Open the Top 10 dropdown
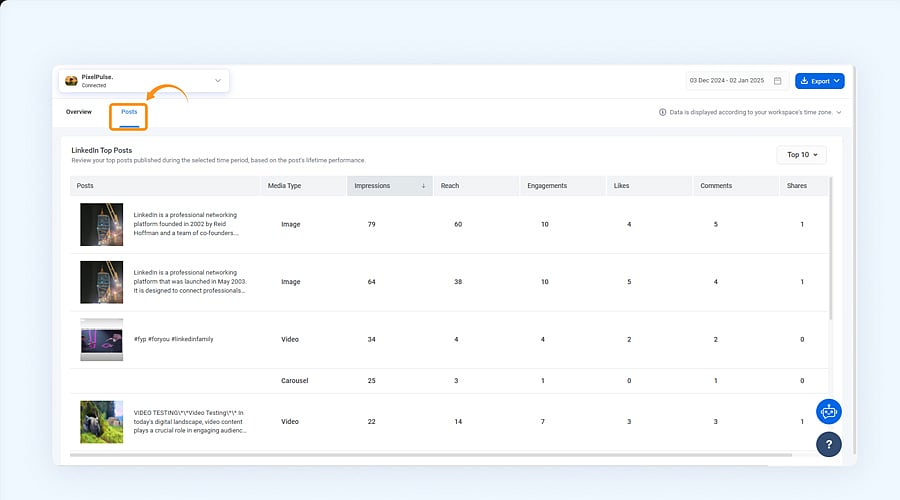The width and height of the screenshot is (900, 500). (x=801, y=155)
